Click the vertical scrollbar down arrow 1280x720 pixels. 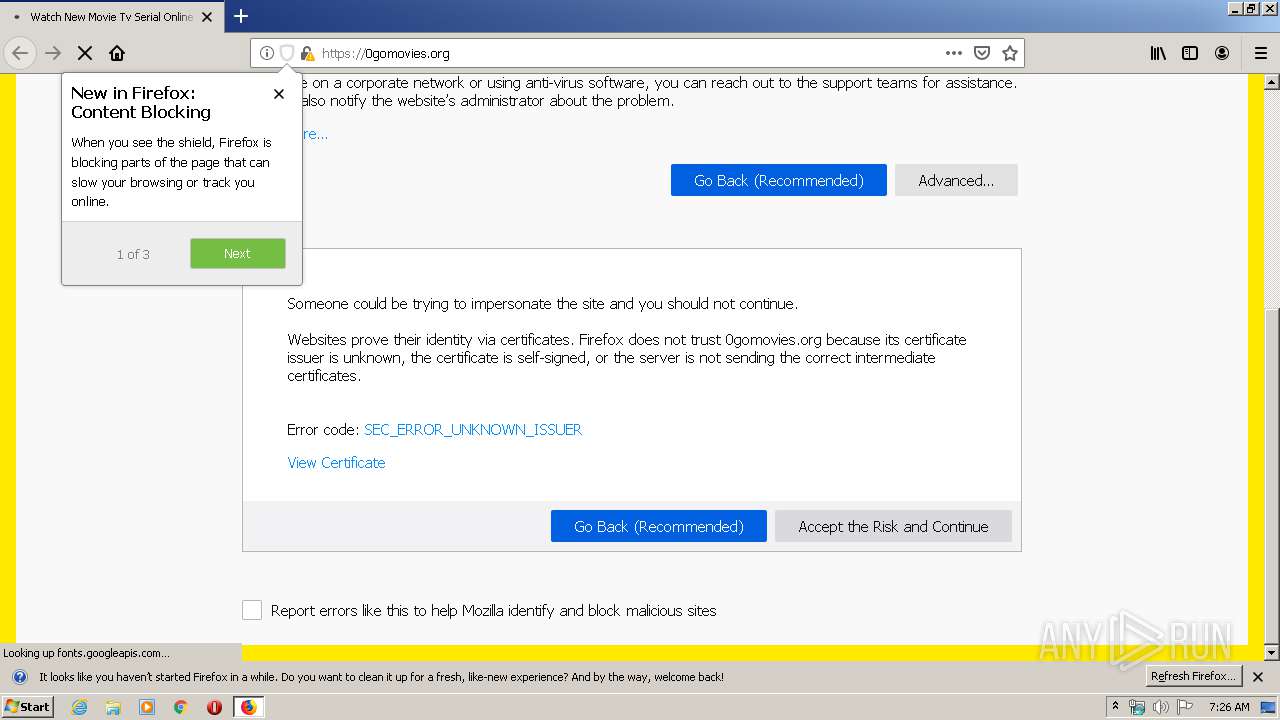pyautogui.click(x=1272, y=652)
